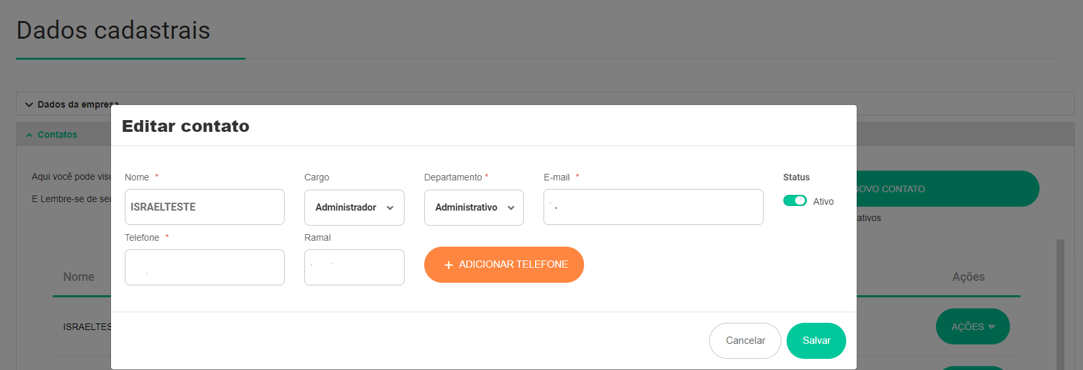Toggle the Ativo status switch
The image size is (1083, 370).
pos(795,200)
